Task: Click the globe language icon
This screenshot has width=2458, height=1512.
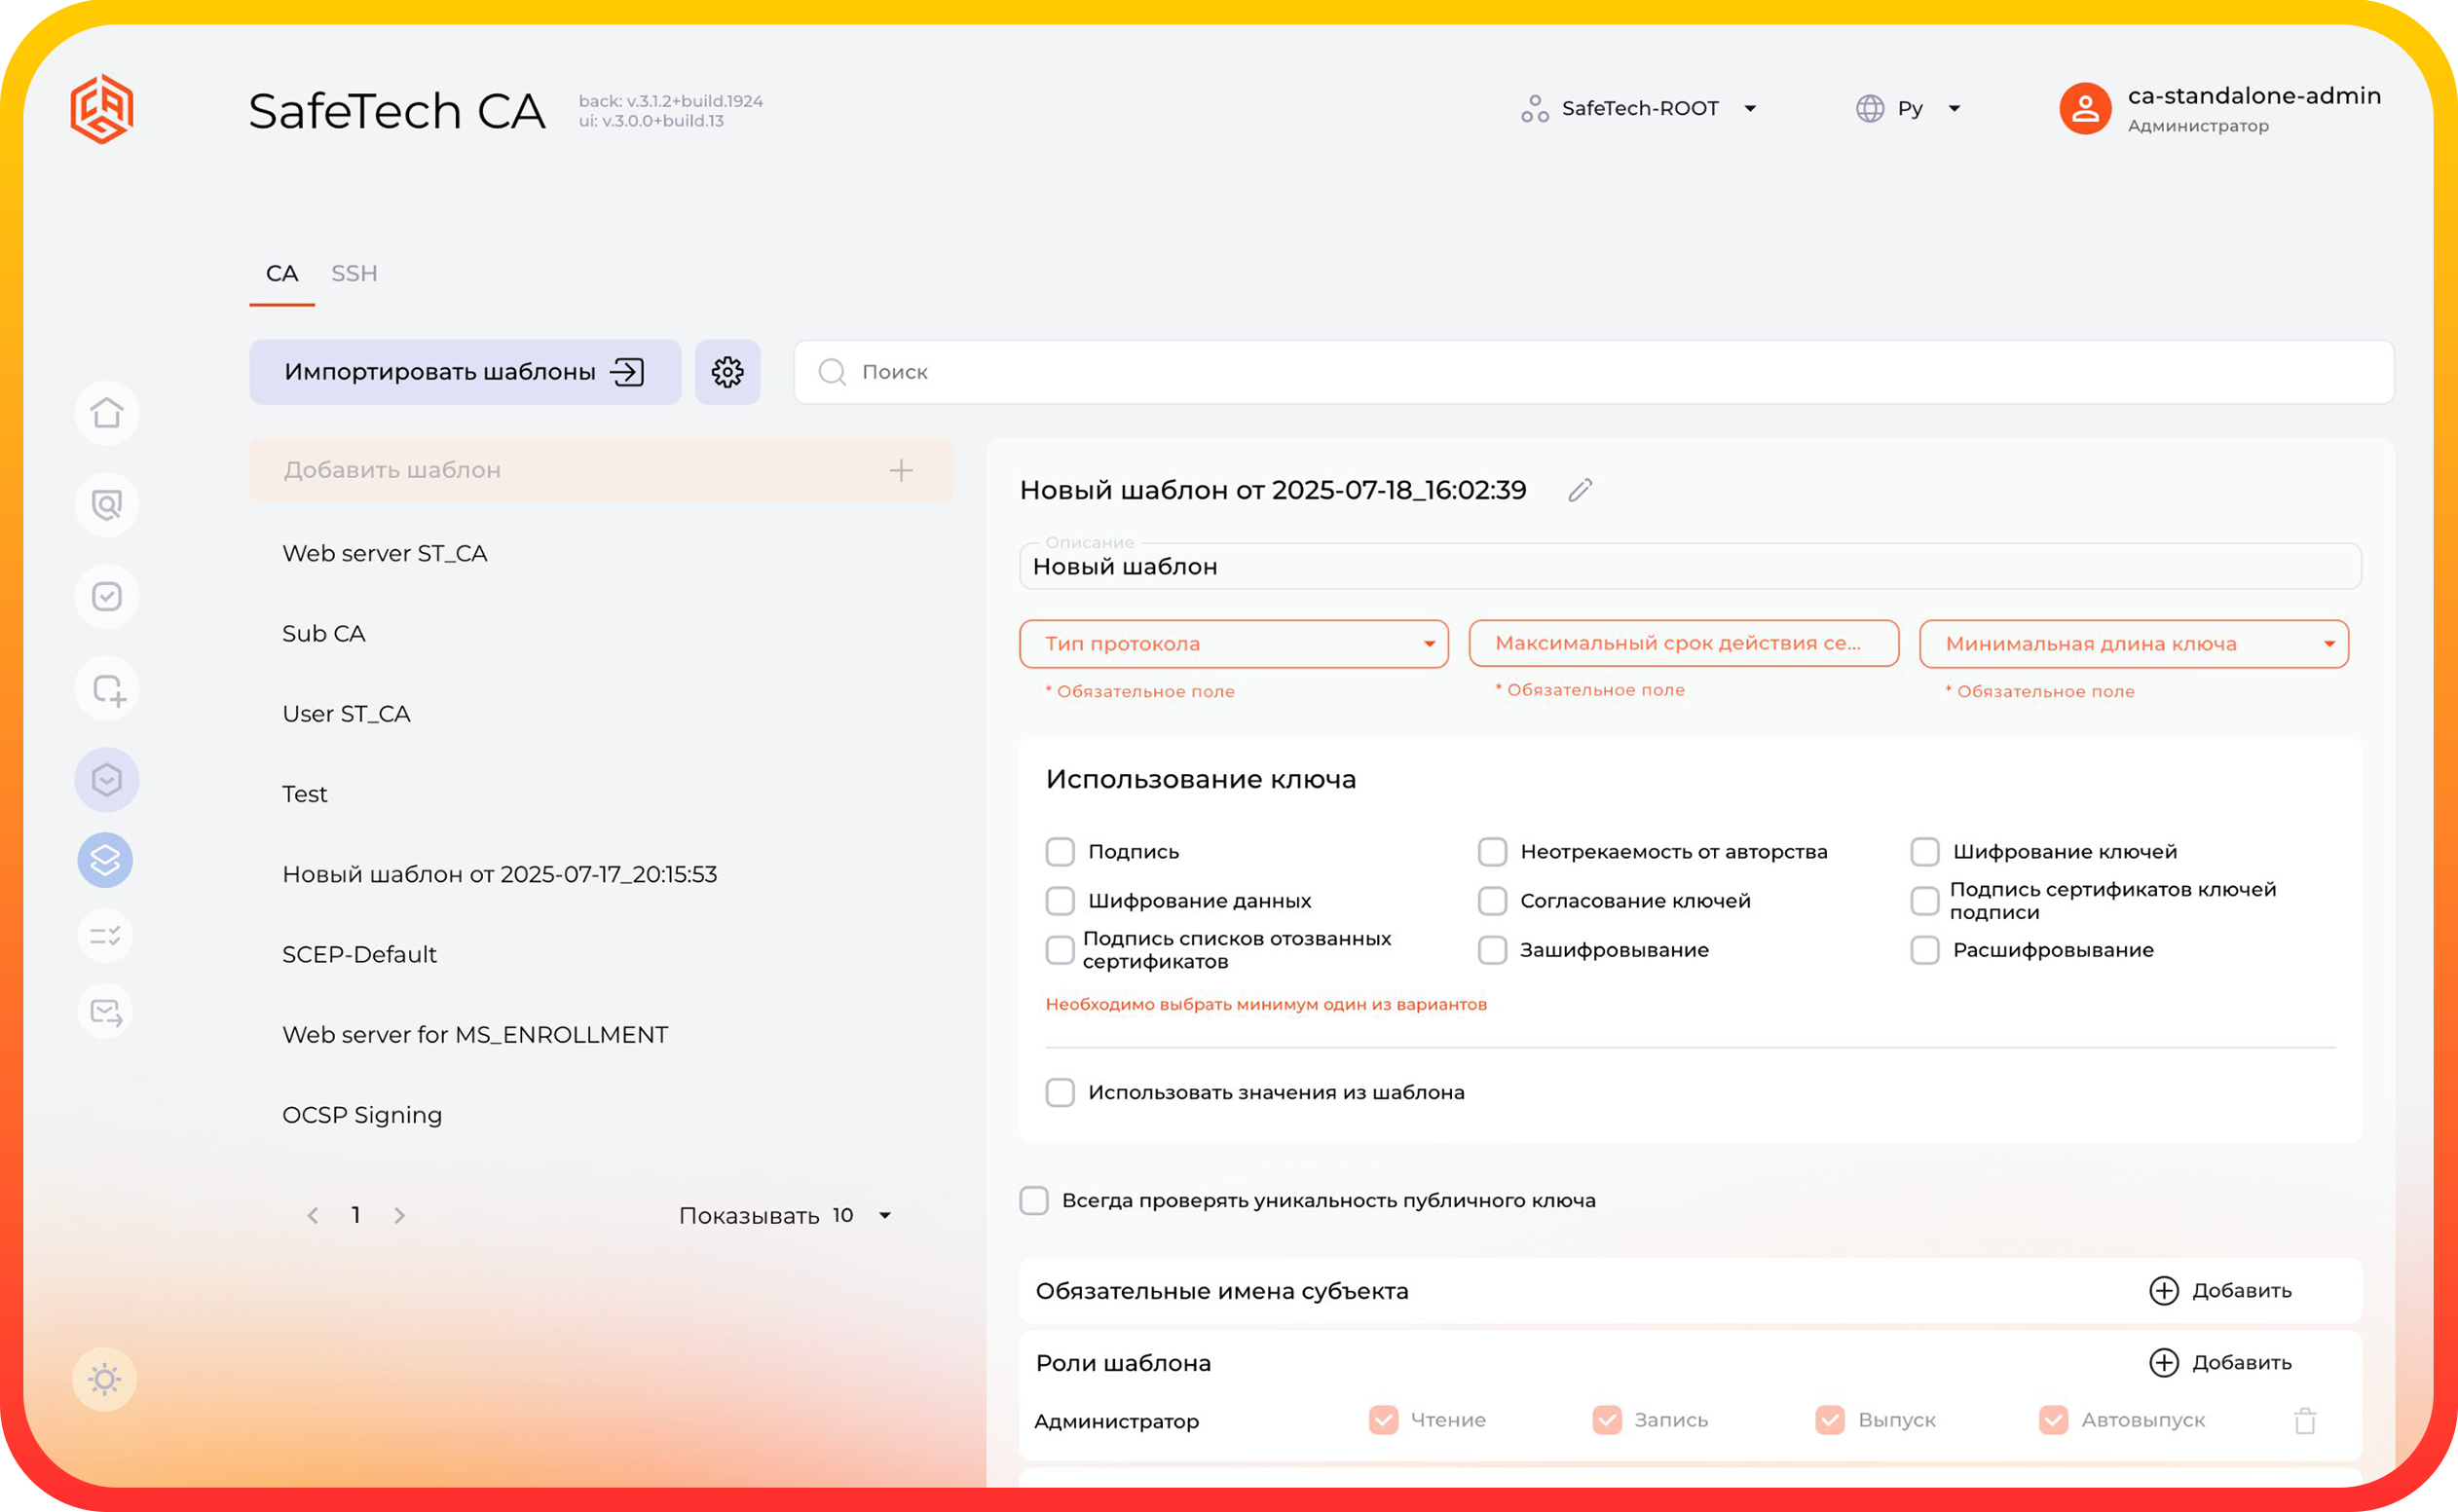Action: pyautogui.click(x=1870, y=108)
